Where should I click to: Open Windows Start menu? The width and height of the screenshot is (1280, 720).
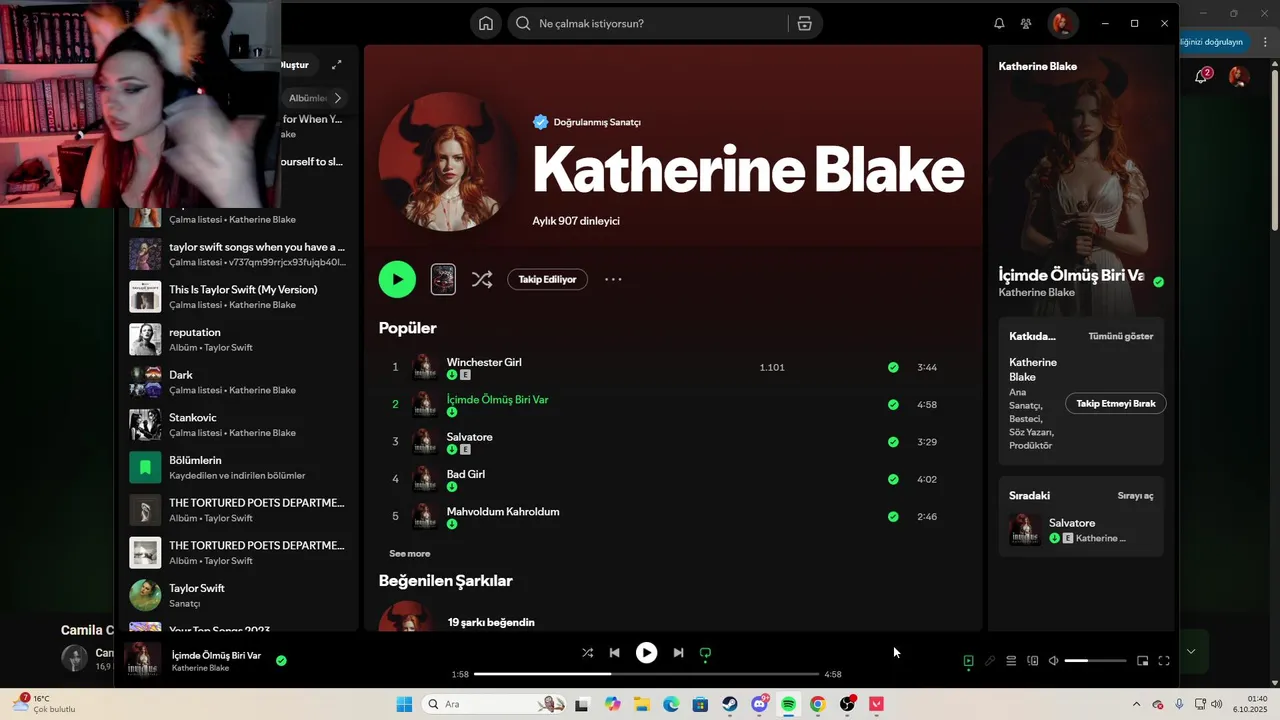(404, 705)
